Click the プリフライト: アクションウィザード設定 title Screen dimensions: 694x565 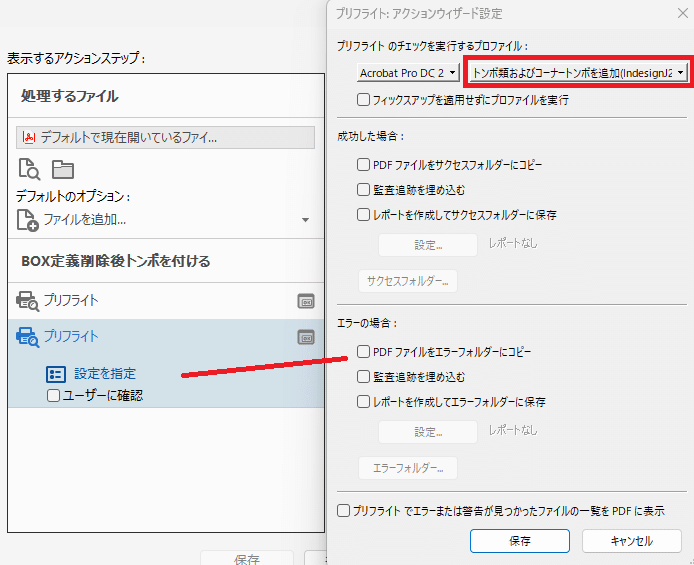click(x=419, y=14)
